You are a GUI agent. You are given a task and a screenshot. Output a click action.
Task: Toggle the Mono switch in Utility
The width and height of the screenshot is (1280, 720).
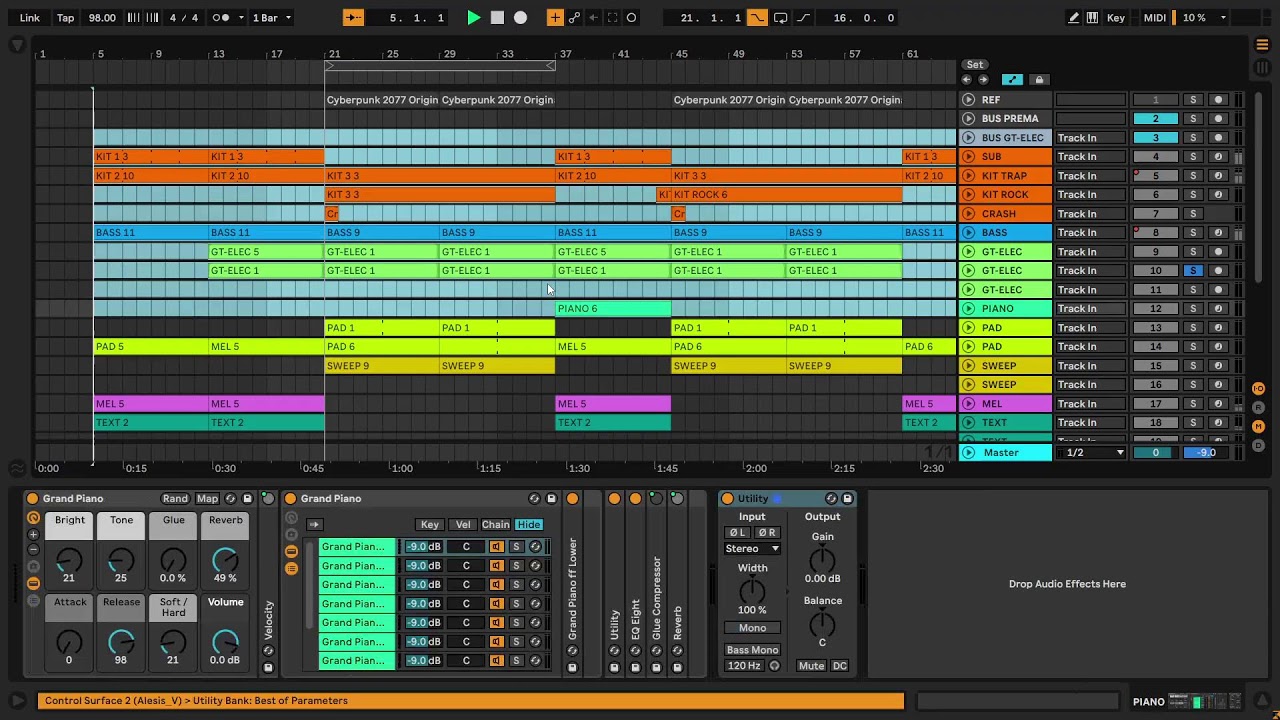pos(752,628)
